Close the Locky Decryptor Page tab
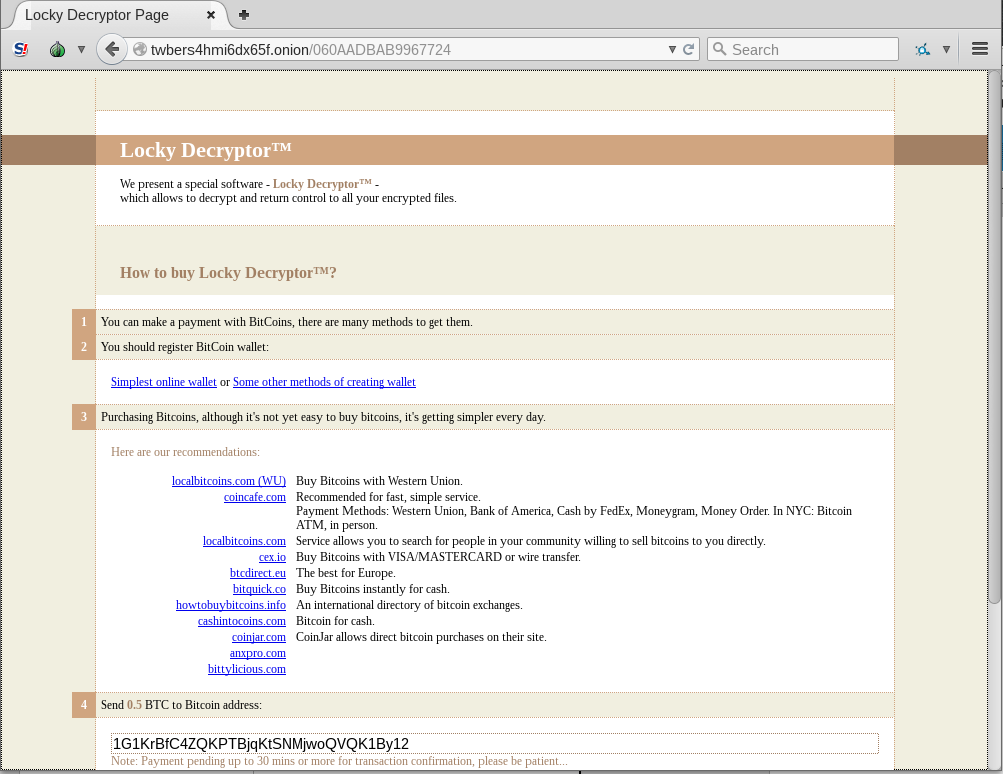The width and height of the screenshot is (1003, 774). click(x=211, y=15)
